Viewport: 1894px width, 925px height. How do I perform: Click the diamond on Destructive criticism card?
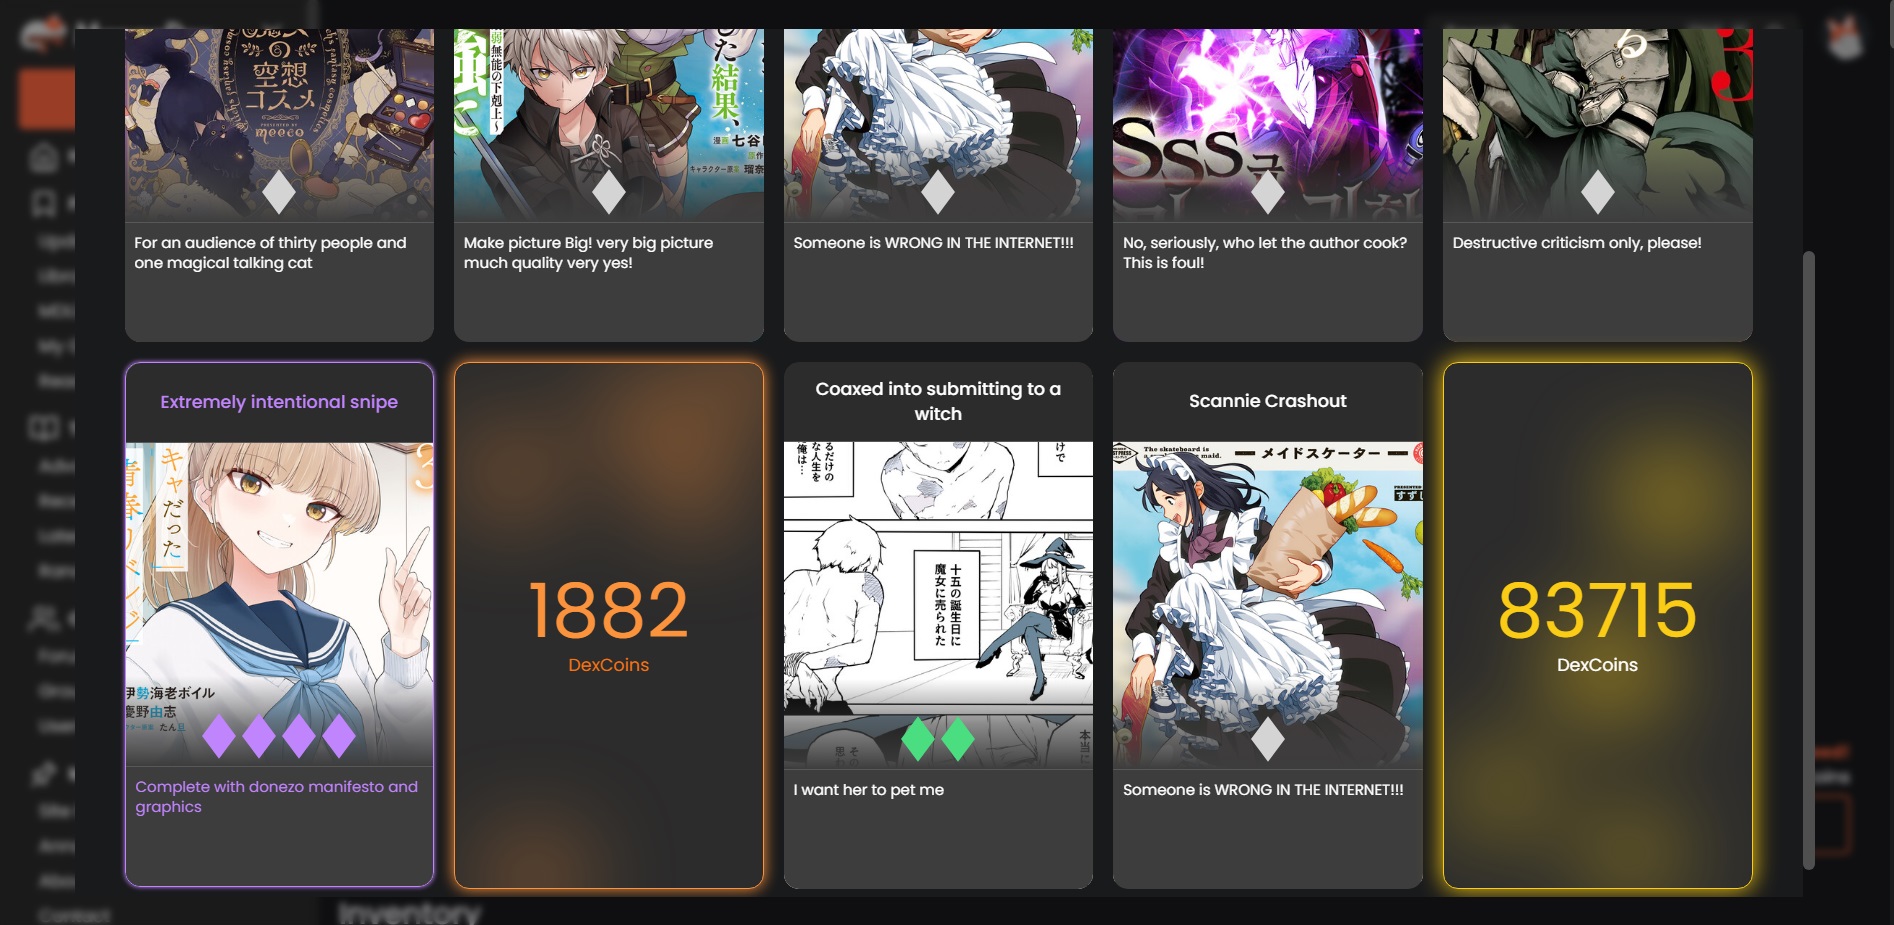(1598, 193)
